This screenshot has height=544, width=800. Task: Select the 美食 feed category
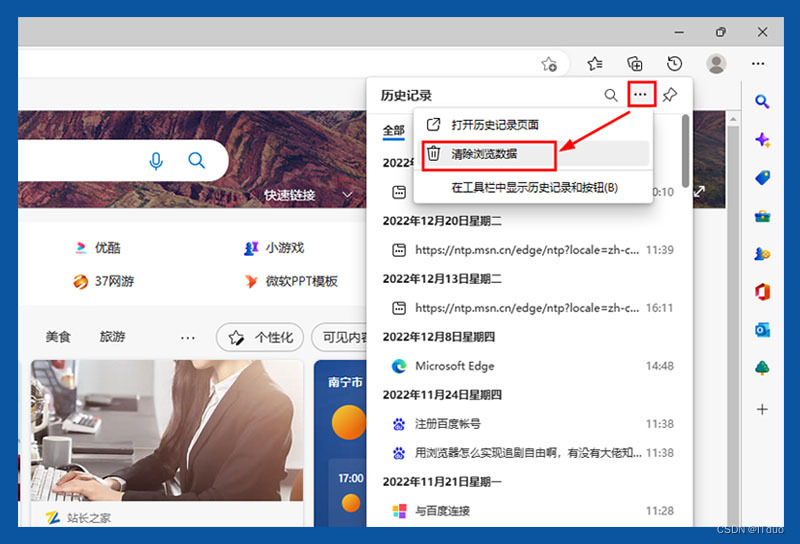pyautogui.click(x=58, y=337)
